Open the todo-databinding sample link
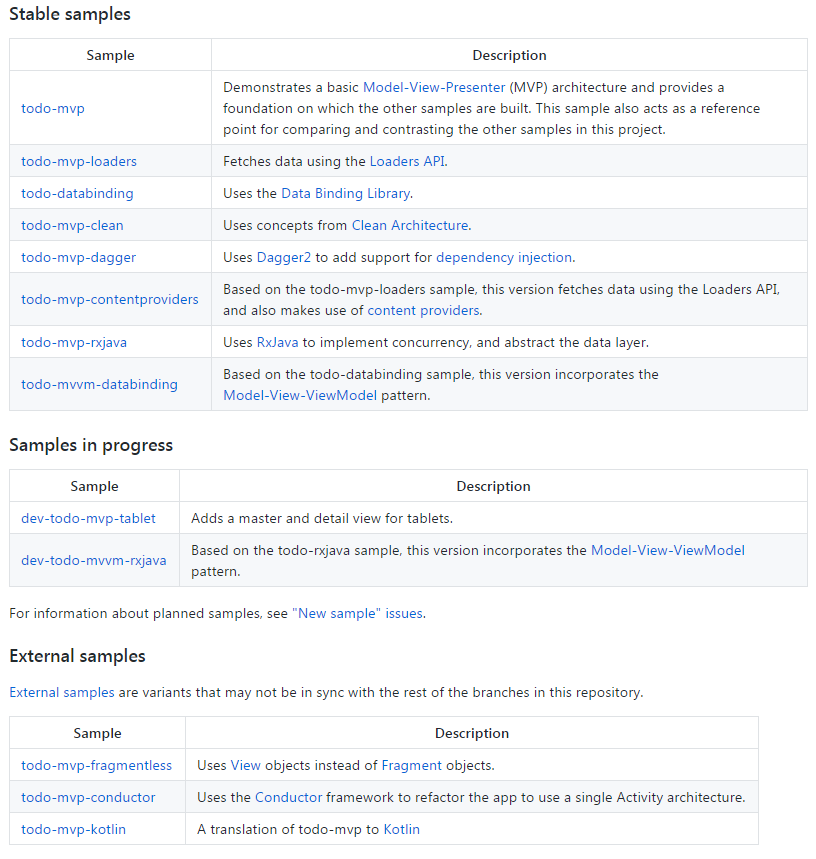The width and height of the screenshot is (816, 859). tap(77, 193)
